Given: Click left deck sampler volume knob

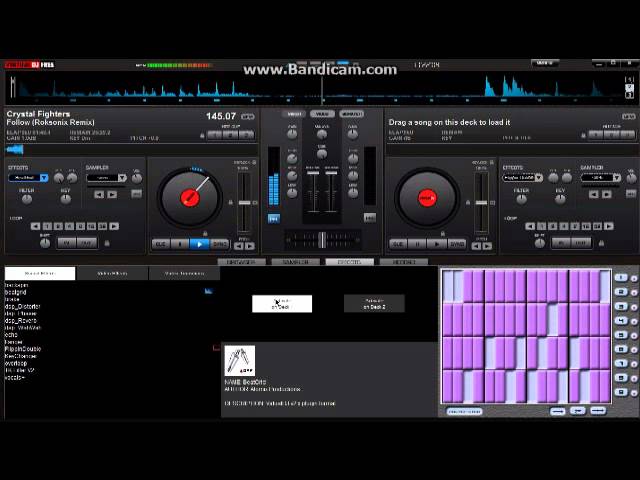Looking at the screenshot, I should coord(137,178).
